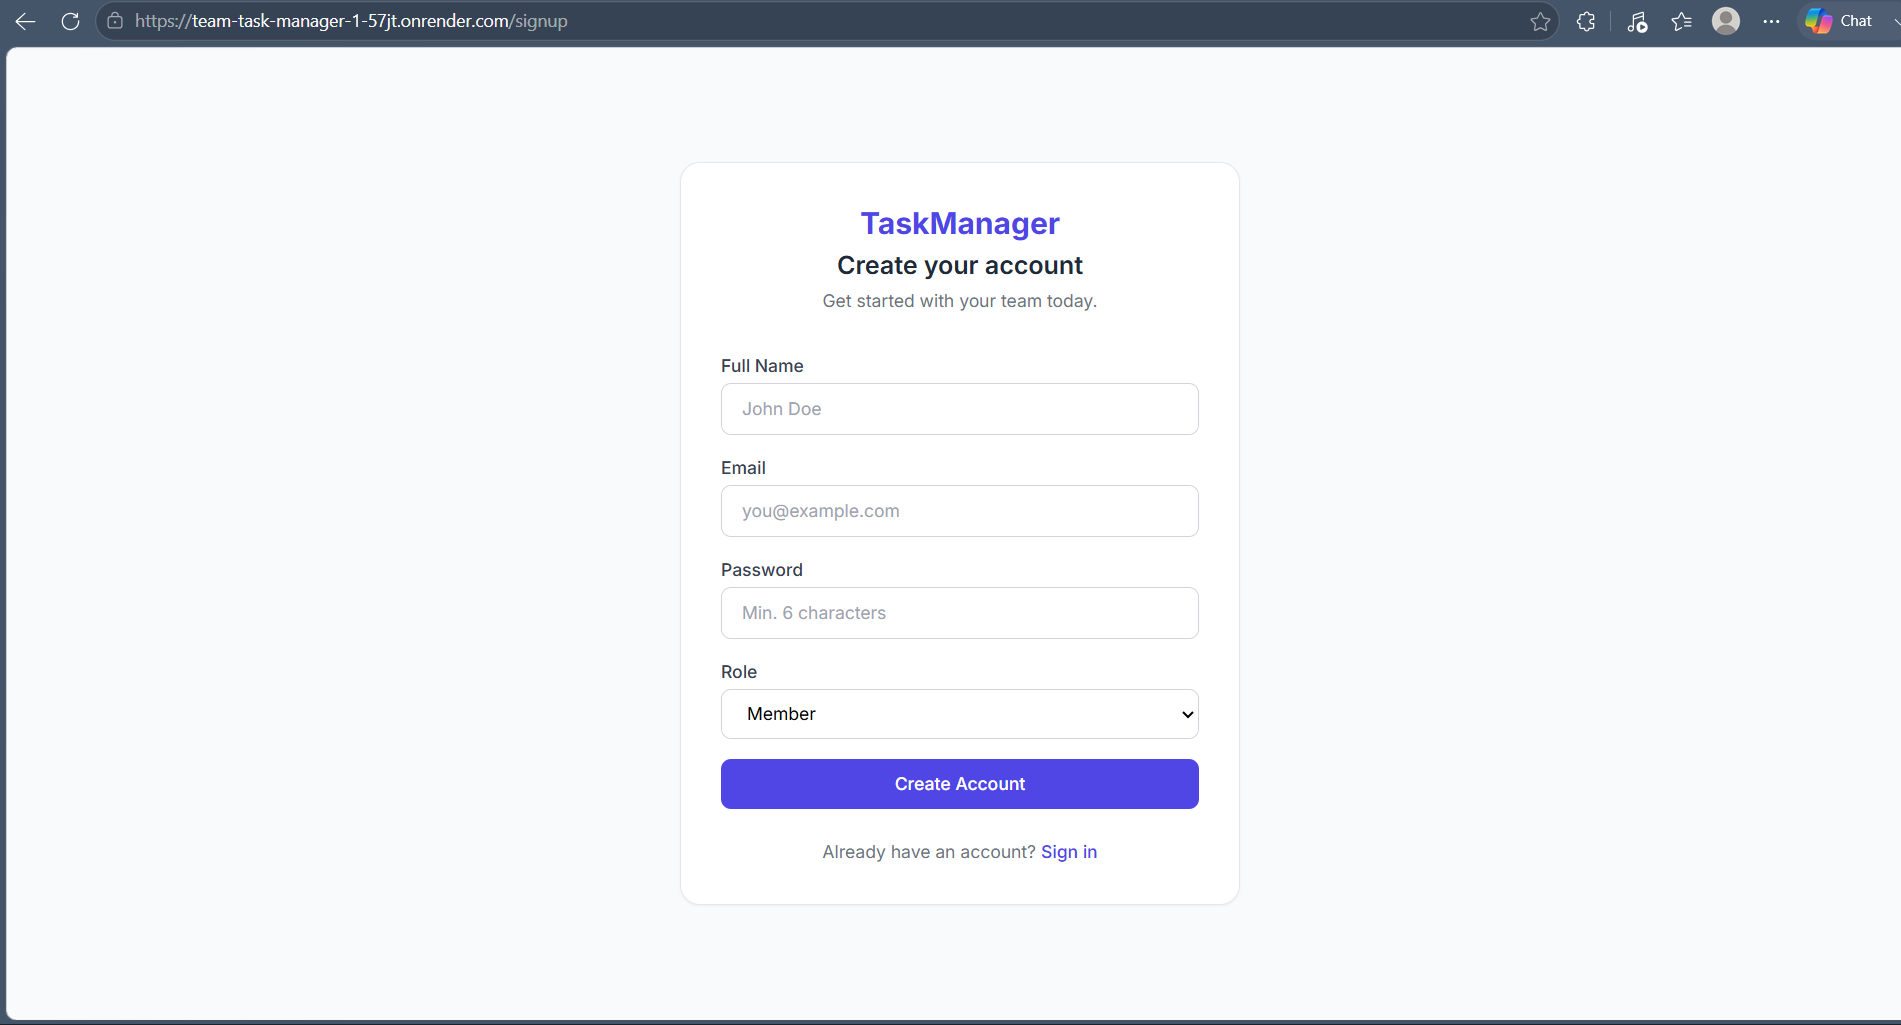Open the browser profile avatar

coord(1726,21)
